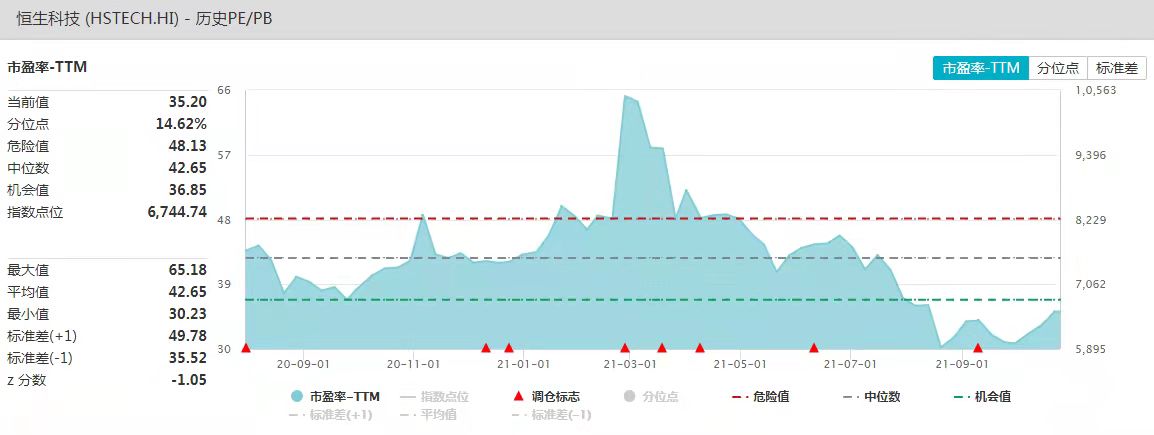1154x435 pixels.
Task: Click the z 分数 value -1.05
Action: click(189, 381)
